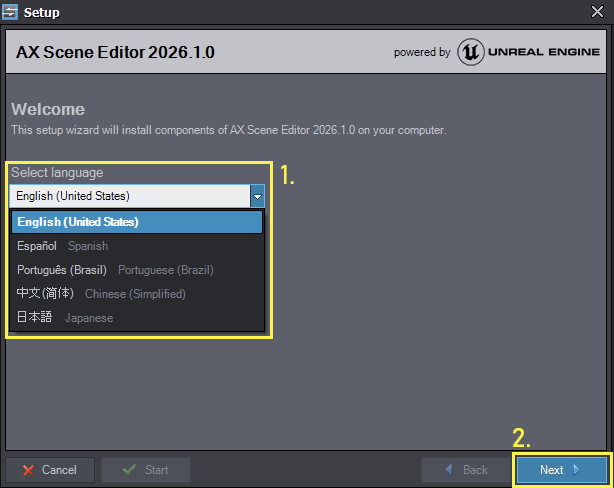
Task: Click the Setup icon in title bar
Action: coord(12,13)
